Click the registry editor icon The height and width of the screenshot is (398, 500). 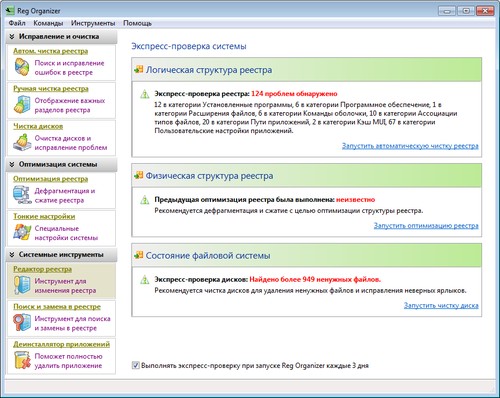22,285
